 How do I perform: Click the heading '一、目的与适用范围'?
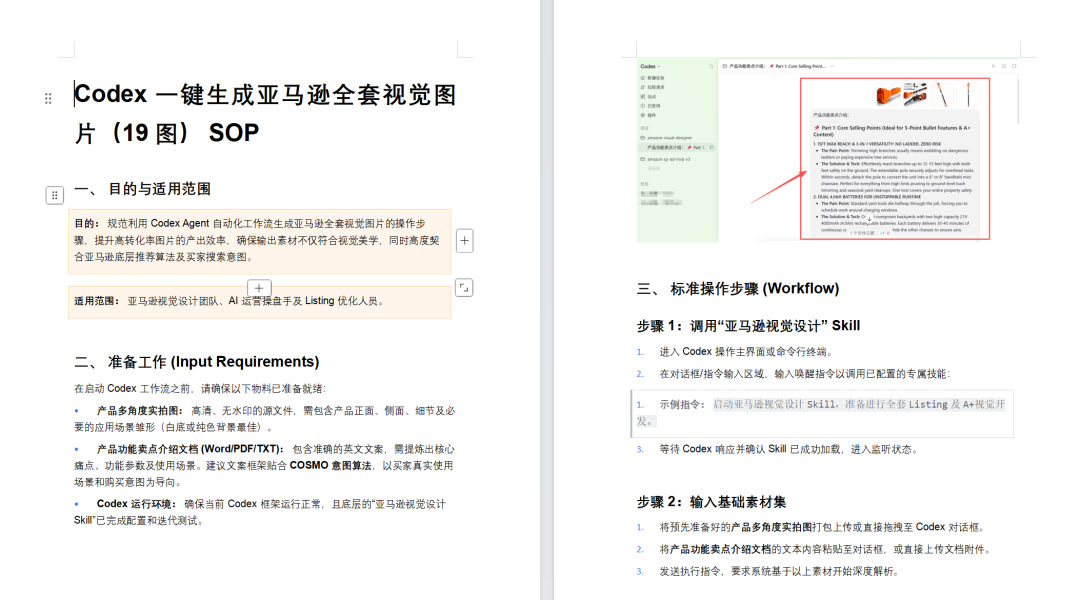[143, 189]
